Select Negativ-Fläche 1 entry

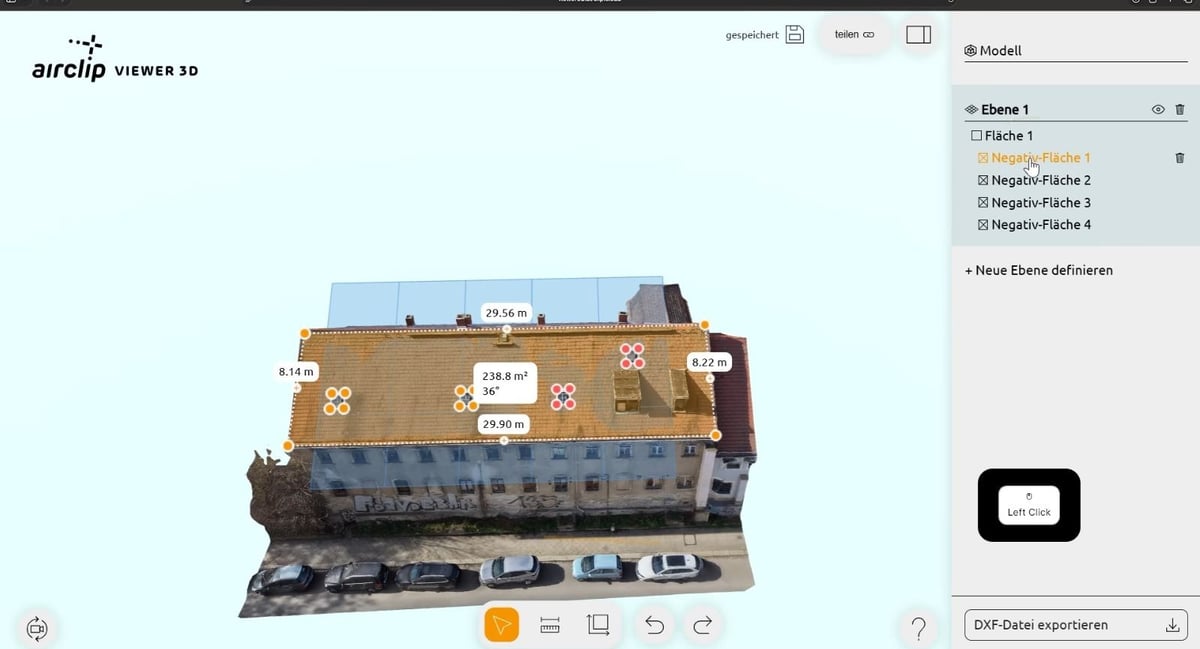click(x=1041, y=158)
